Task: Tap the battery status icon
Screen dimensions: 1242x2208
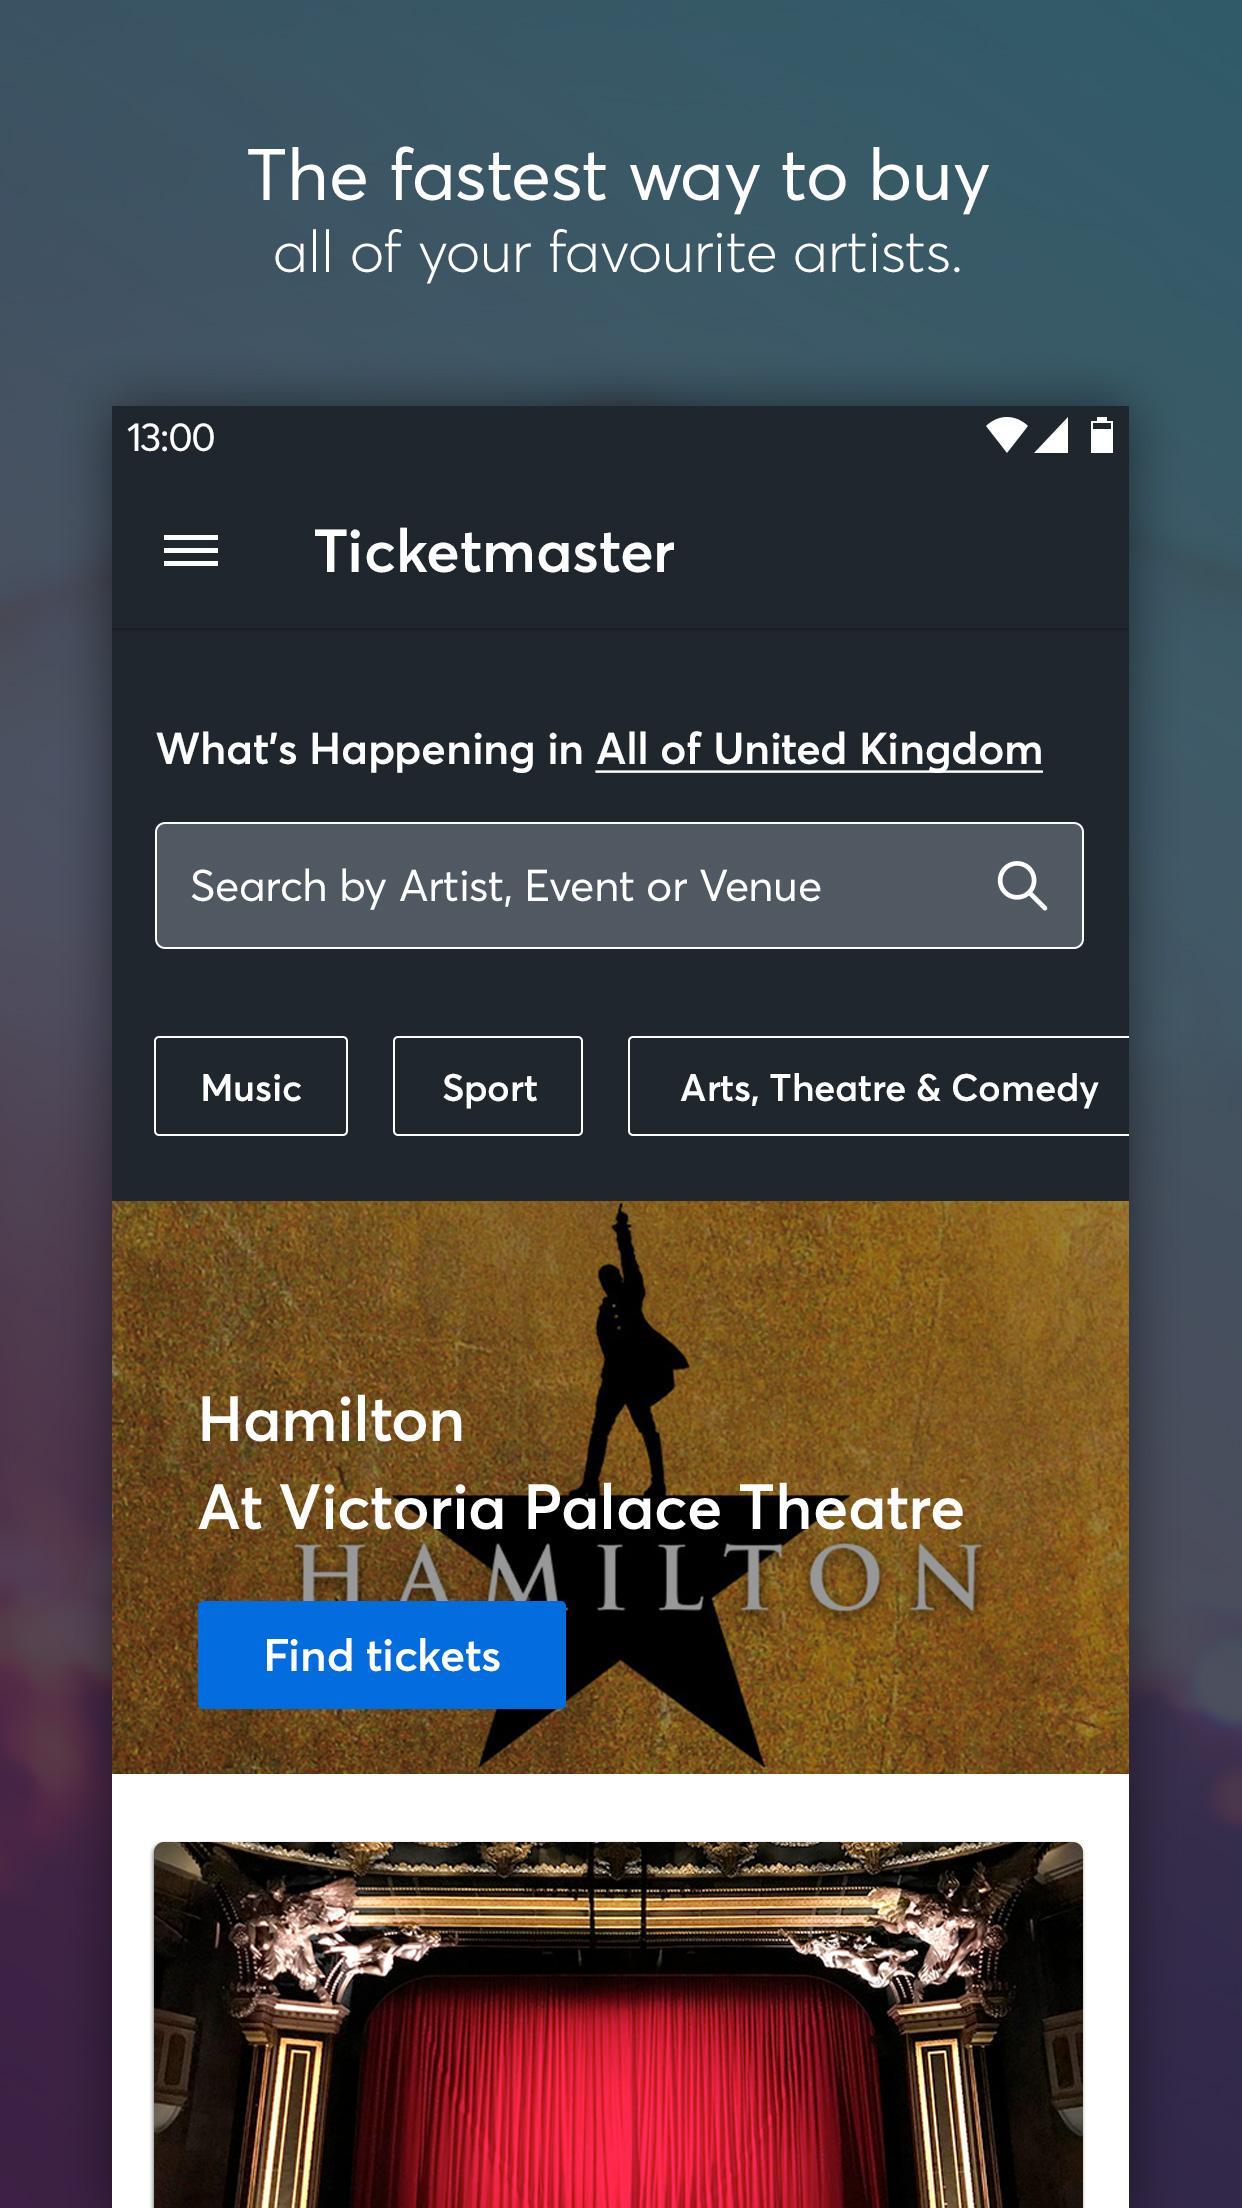Action: point(1101,437)
